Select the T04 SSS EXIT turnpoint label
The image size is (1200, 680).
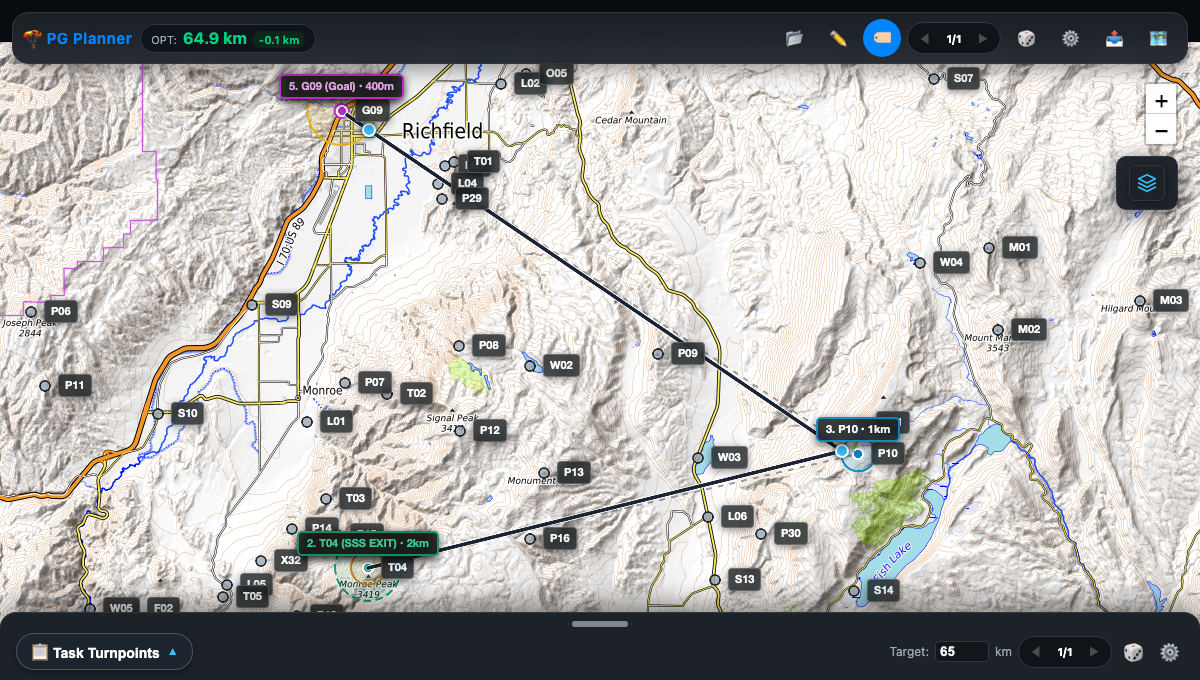pyautogui.click(x=367, y=543)
